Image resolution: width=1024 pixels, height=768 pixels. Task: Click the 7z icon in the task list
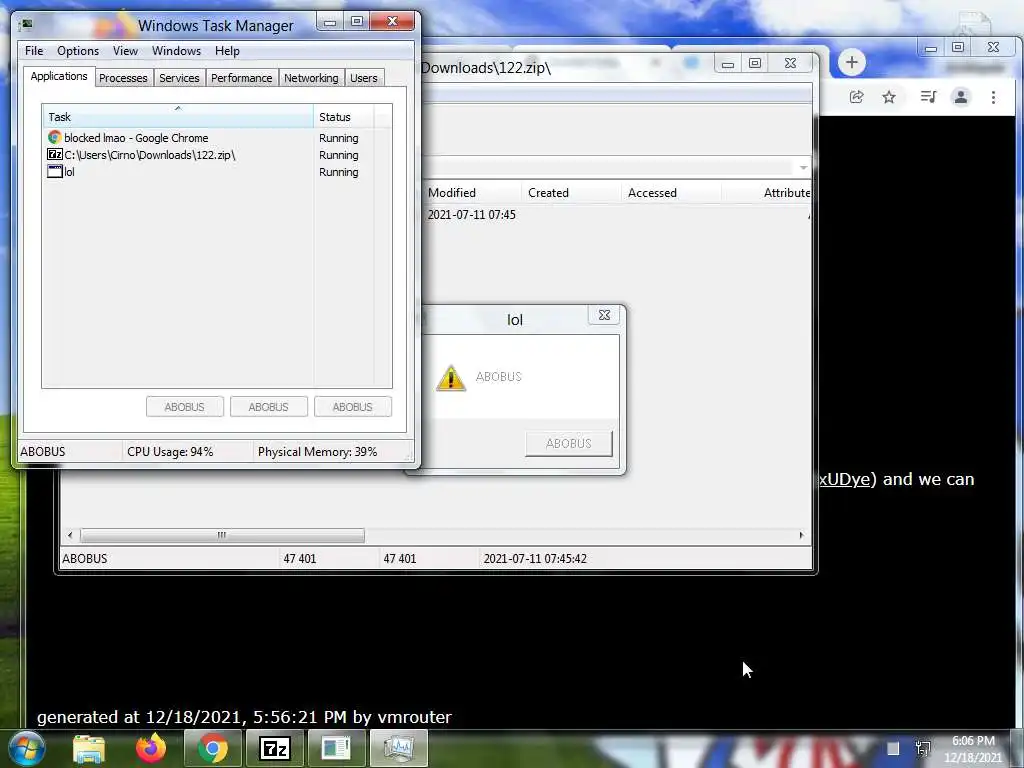pyautogui.click(x=54, y=155)
